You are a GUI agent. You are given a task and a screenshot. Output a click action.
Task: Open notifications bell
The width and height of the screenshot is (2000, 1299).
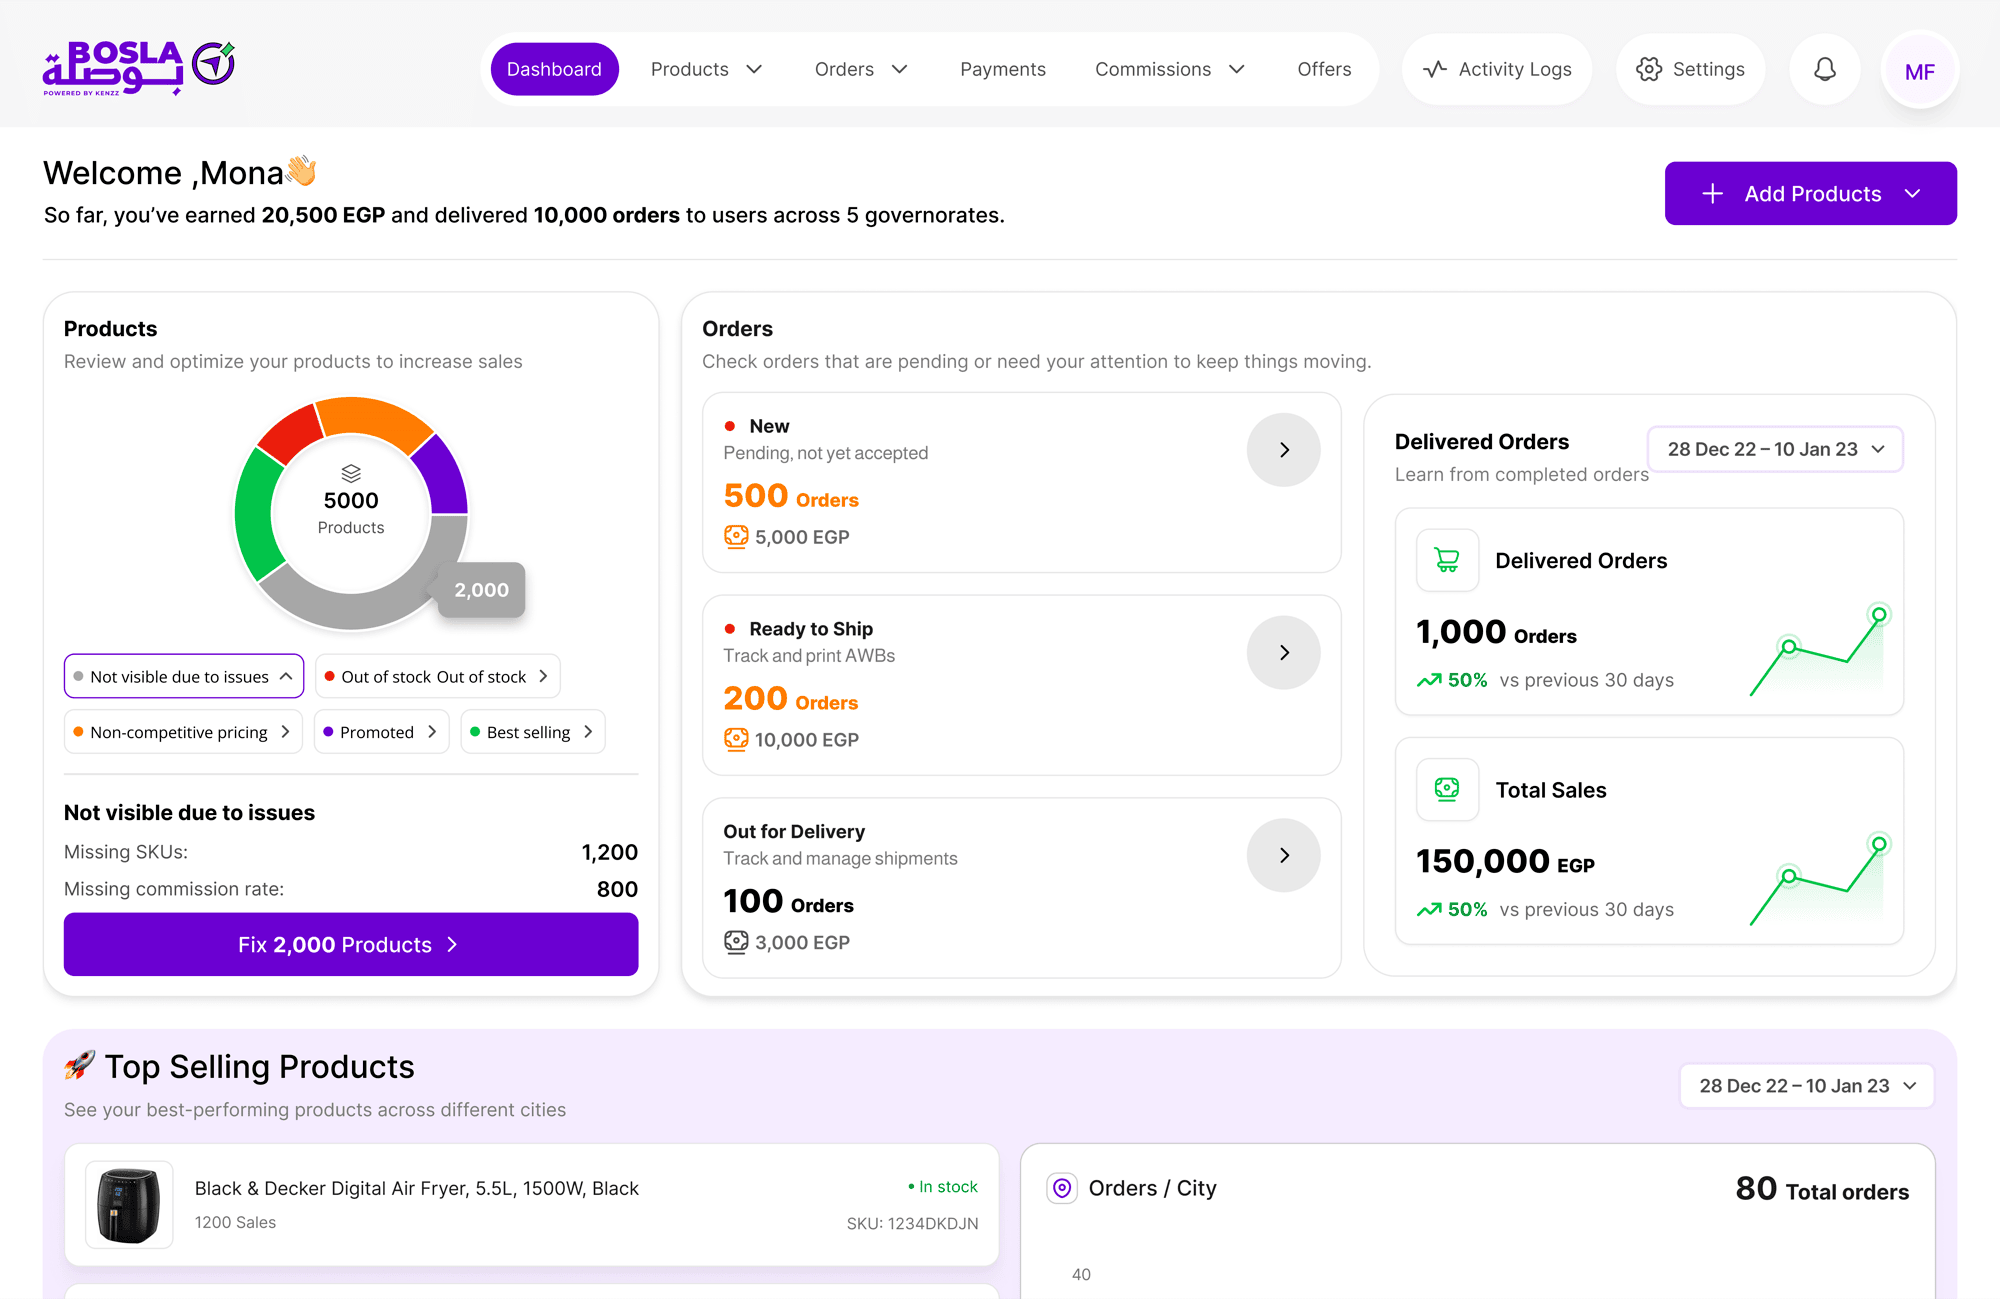(1825, 69)
